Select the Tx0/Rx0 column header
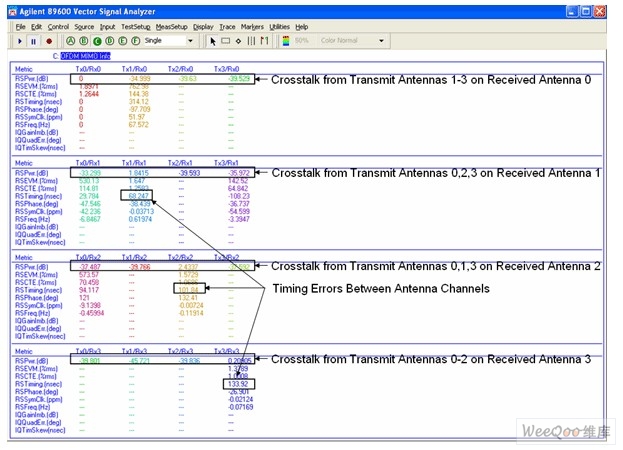Viewport: 623px width, 450px height. [88, 69]
